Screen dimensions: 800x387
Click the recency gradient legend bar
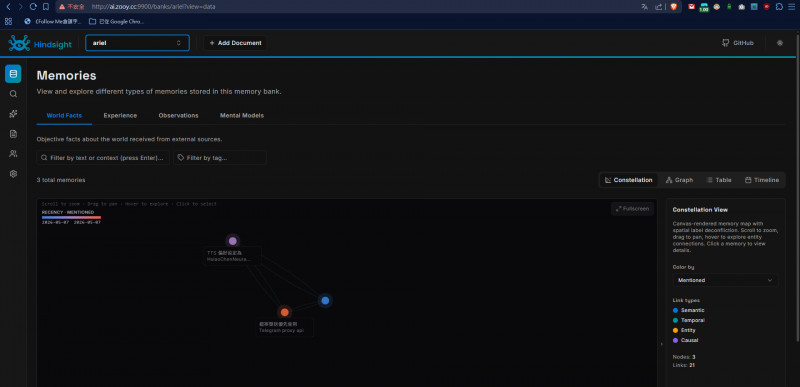pos(71,217)
